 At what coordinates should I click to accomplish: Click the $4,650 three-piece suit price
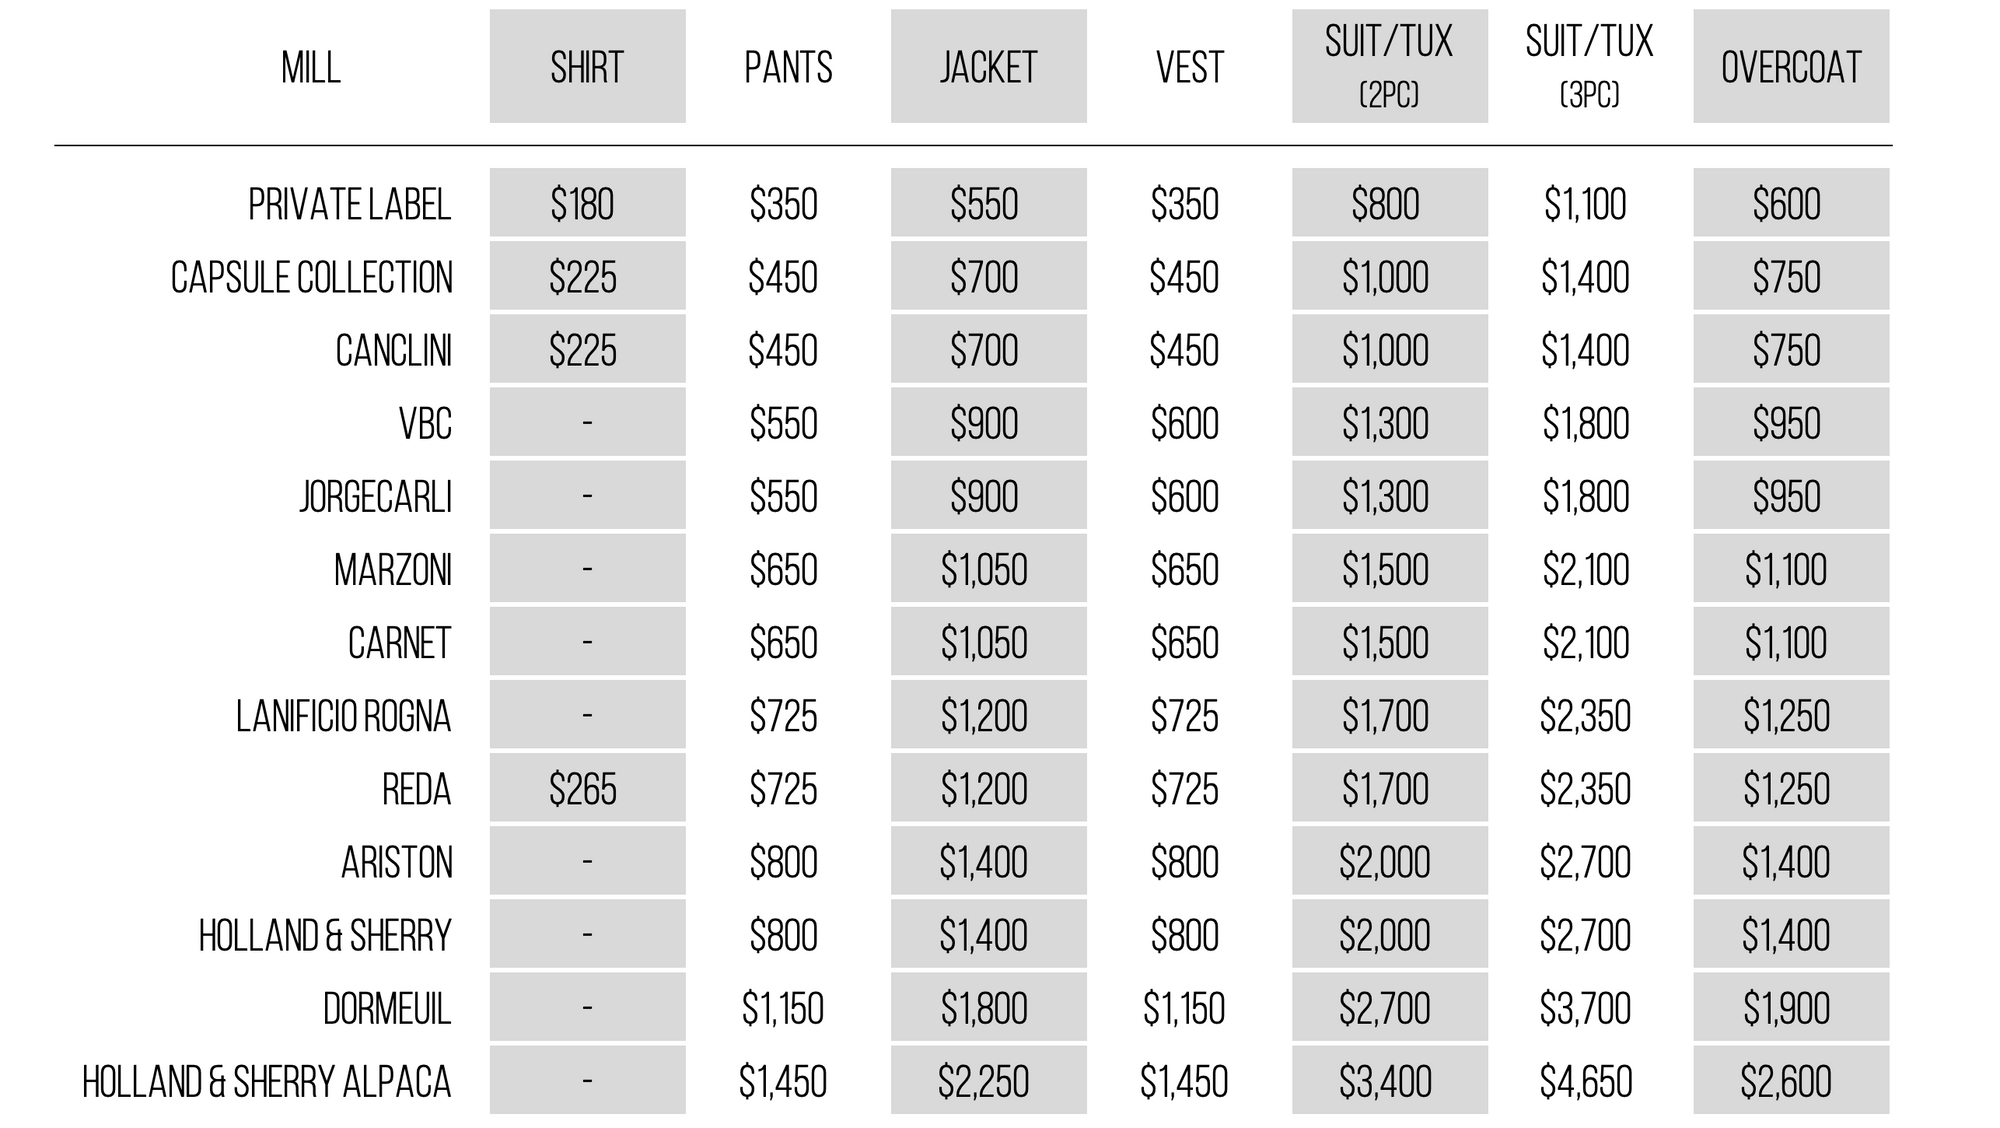pyautogui.click(x=1585, y=1082)
